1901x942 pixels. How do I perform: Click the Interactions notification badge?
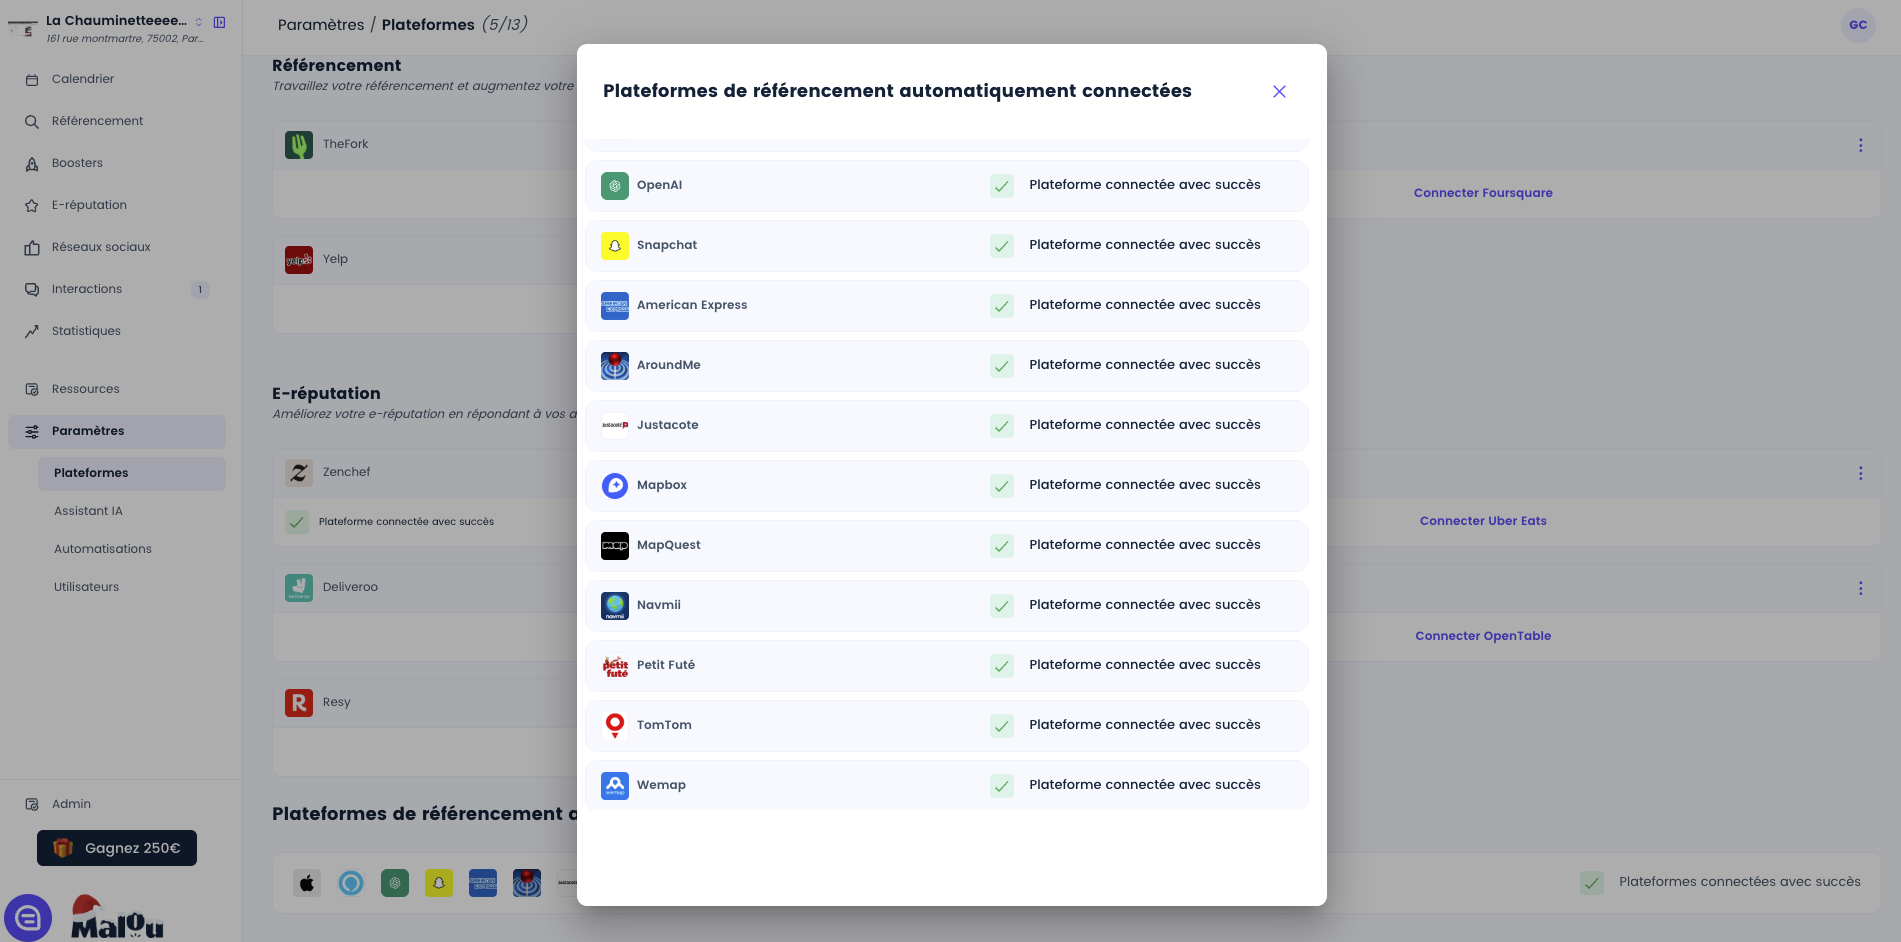(200, 290)
